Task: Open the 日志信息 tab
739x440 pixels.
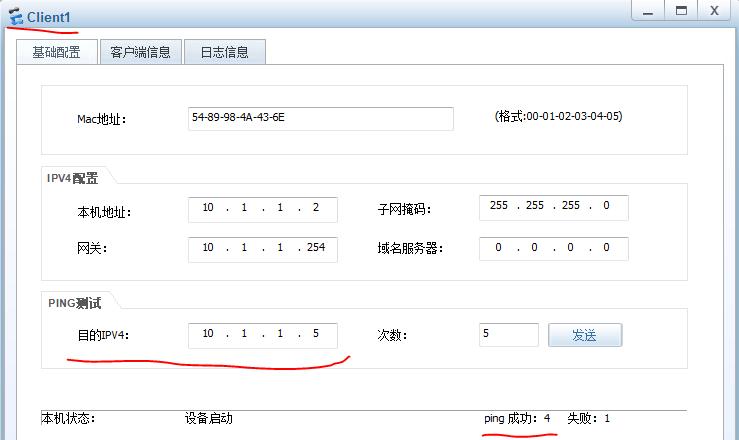Action: tap(224, 52)
